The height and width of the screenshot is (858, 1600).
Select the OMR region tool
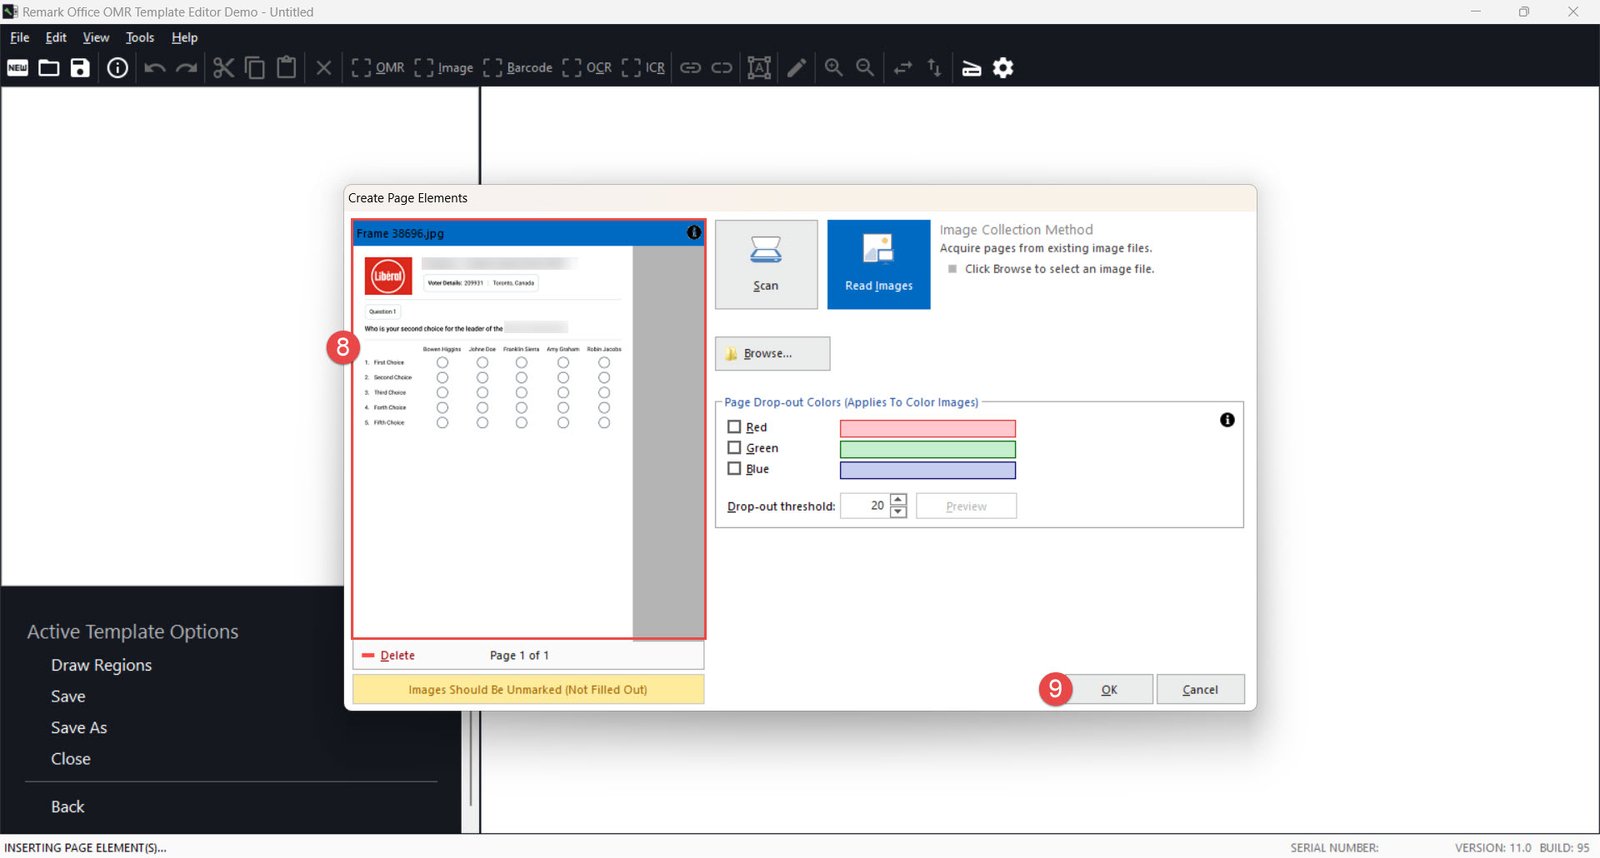378,68
